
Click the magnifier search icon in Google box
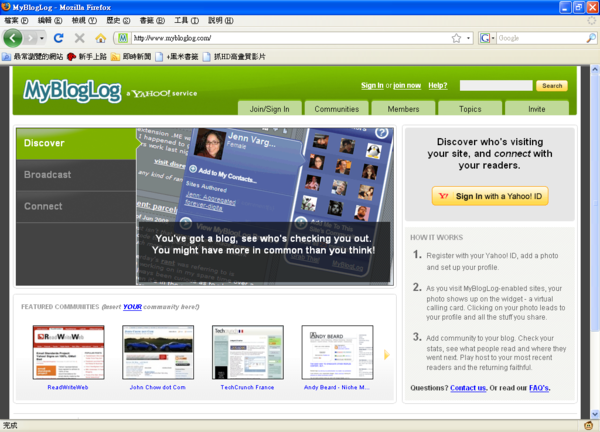point(591,38)
